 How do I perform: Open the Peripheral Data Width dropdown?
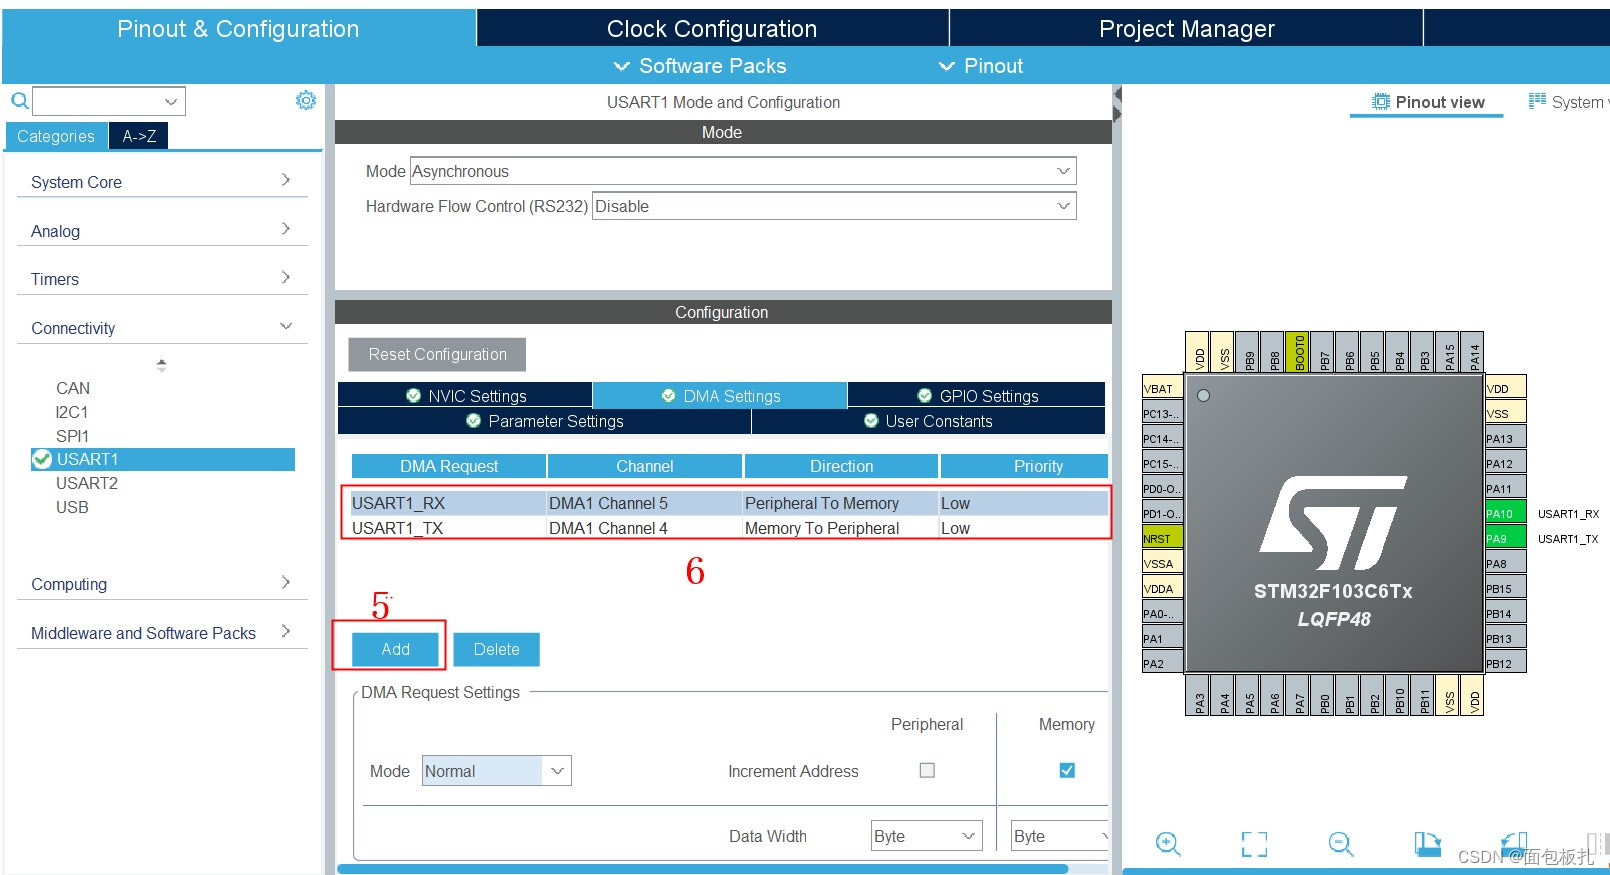pyautogui.click(x=927, y=836)
